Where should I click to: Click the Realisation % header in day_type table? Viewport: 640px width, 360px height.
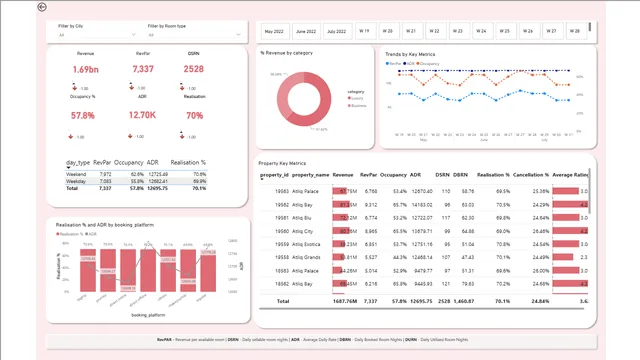188,162
